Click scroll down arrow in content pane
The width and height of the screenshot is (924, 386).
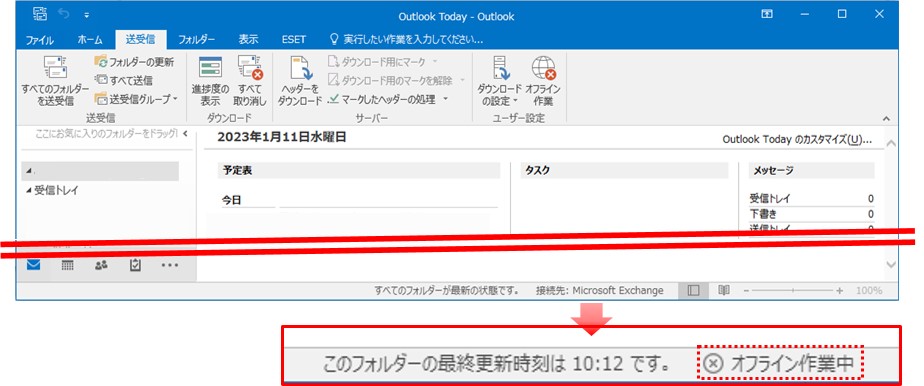892,265
